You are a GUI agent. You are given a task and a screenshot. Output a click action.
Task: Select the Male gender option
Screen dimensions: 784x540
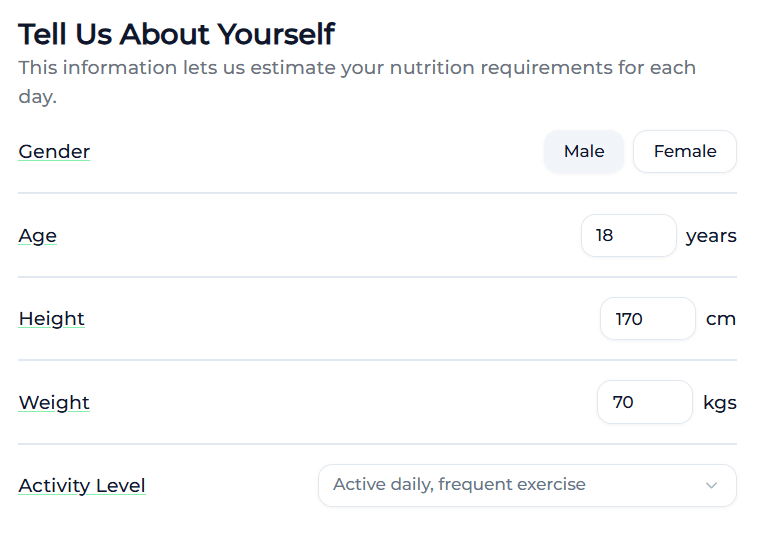[584, 152]
